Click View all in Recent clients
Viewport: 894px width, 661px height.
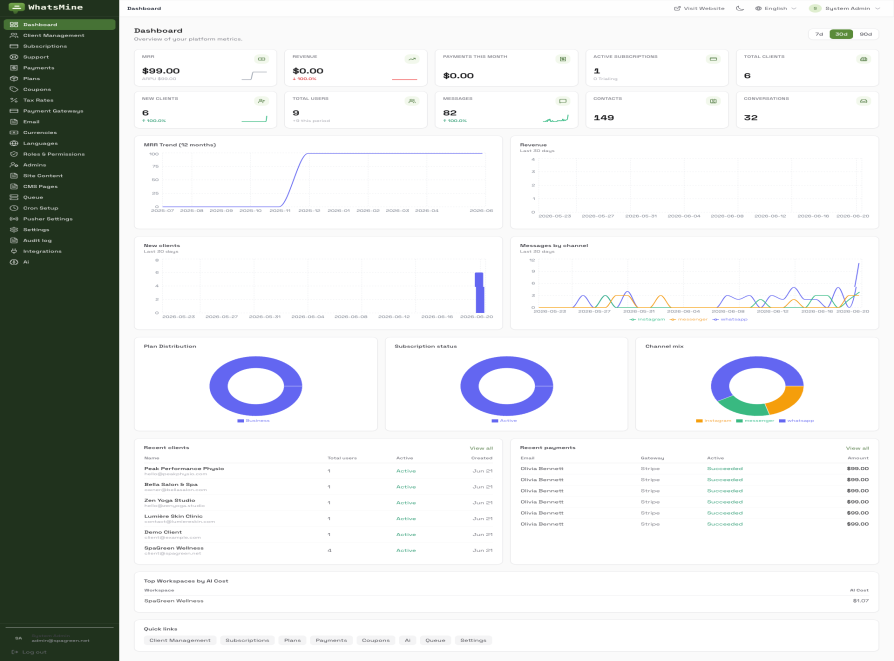481,448
